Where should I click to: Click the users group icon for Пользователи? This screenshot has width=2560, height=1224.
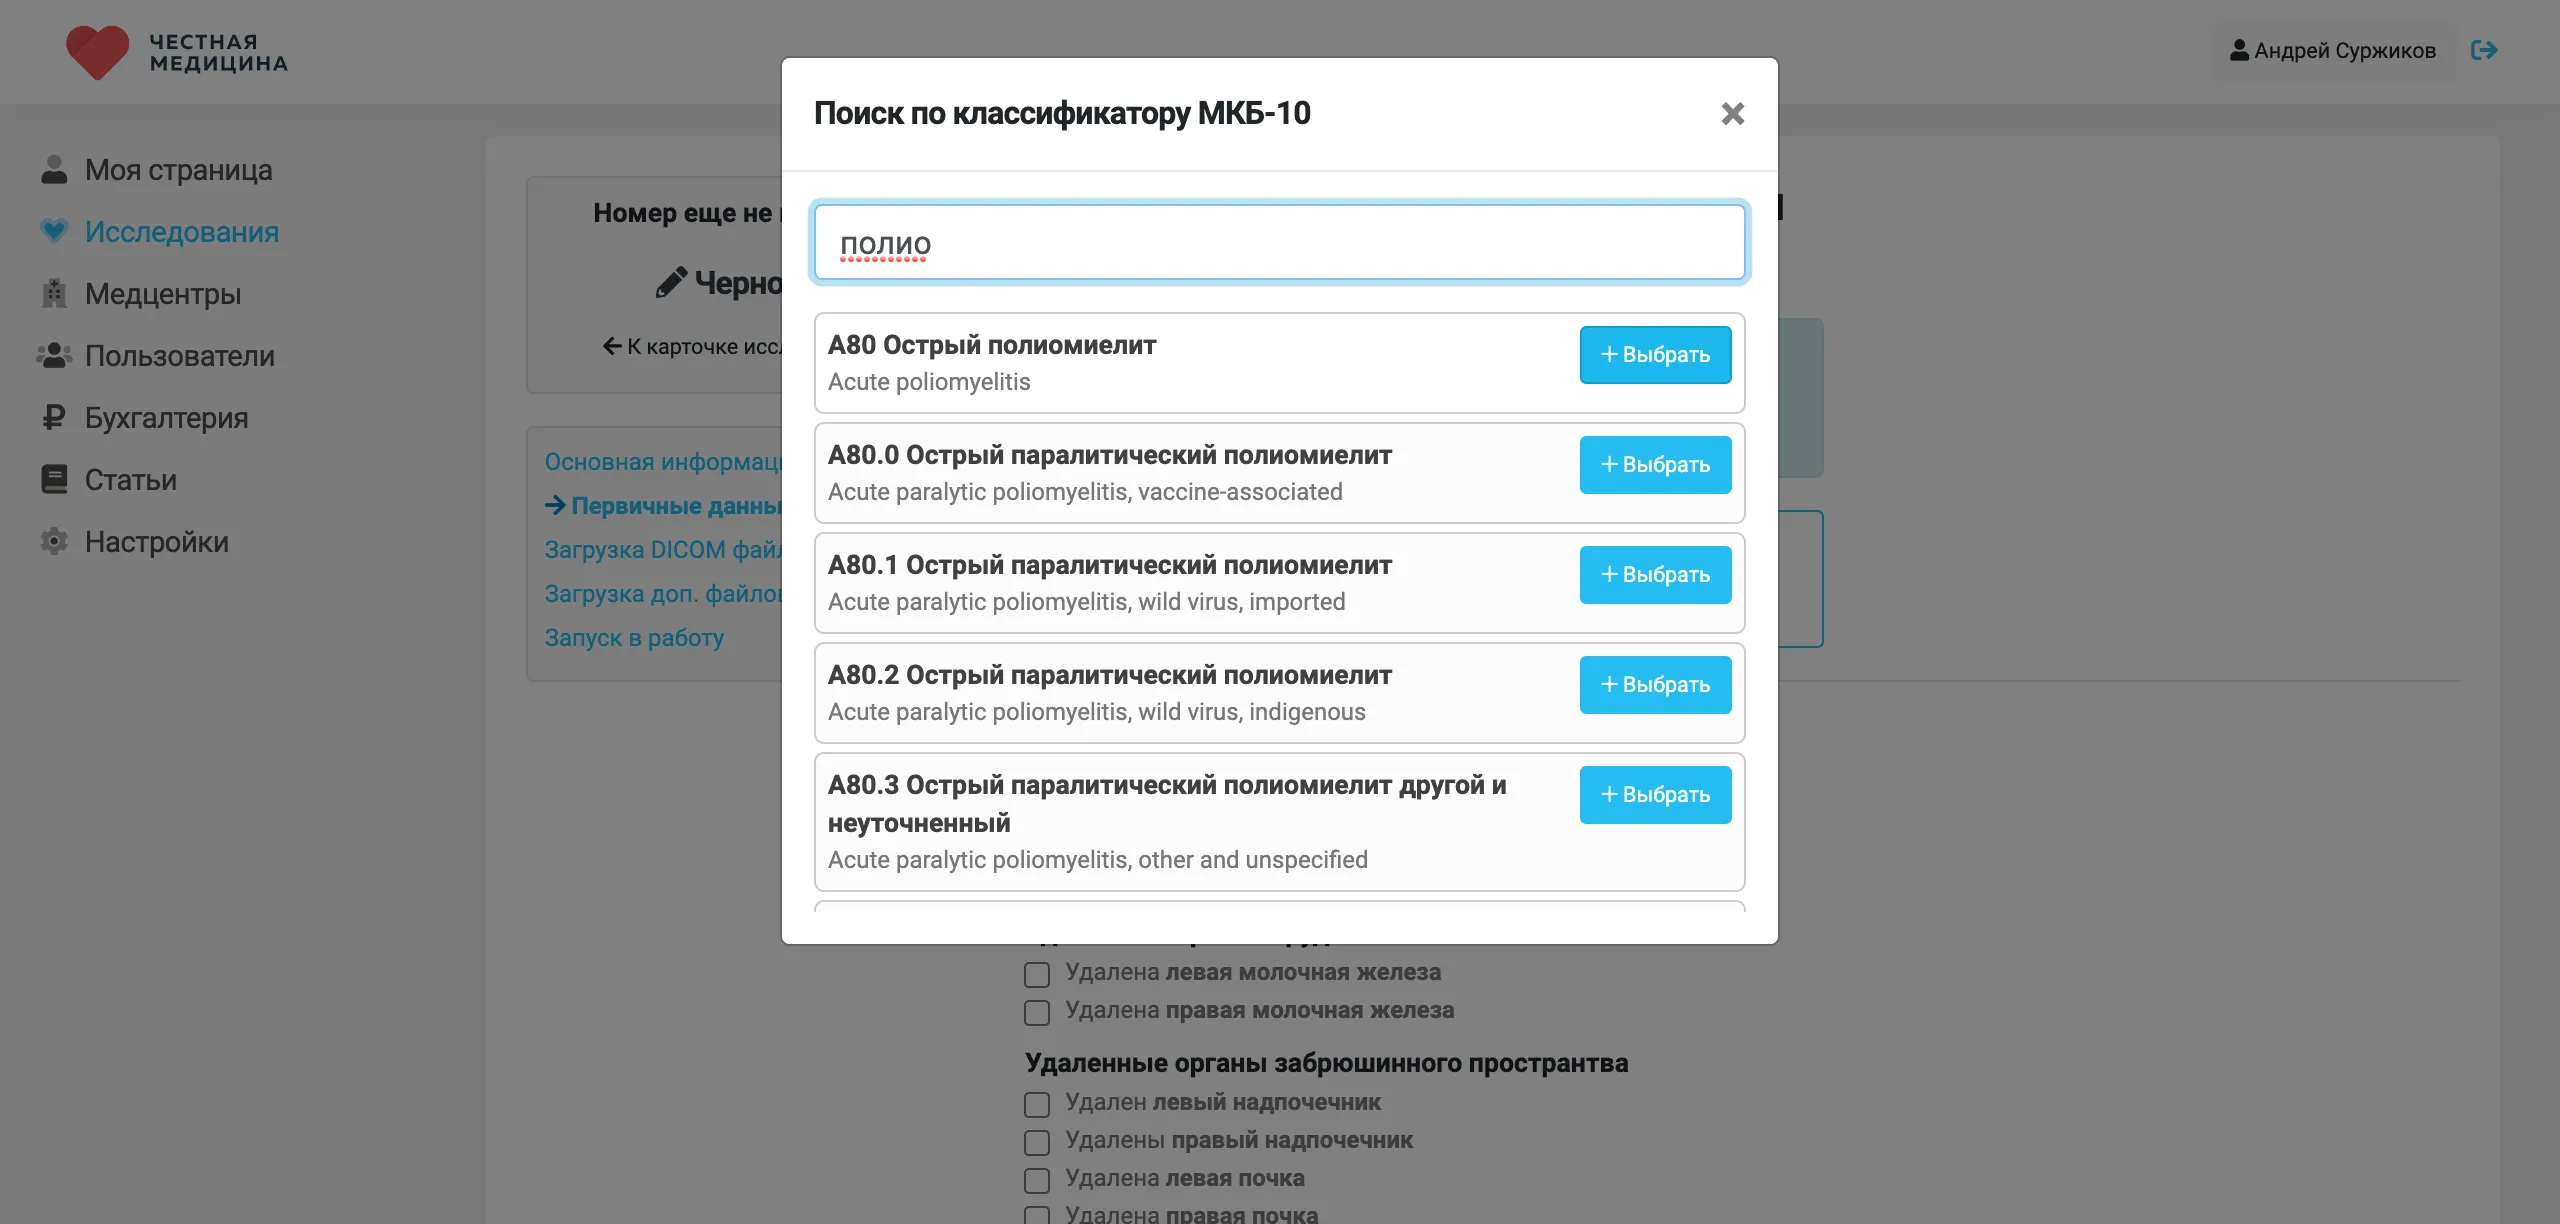54,356
